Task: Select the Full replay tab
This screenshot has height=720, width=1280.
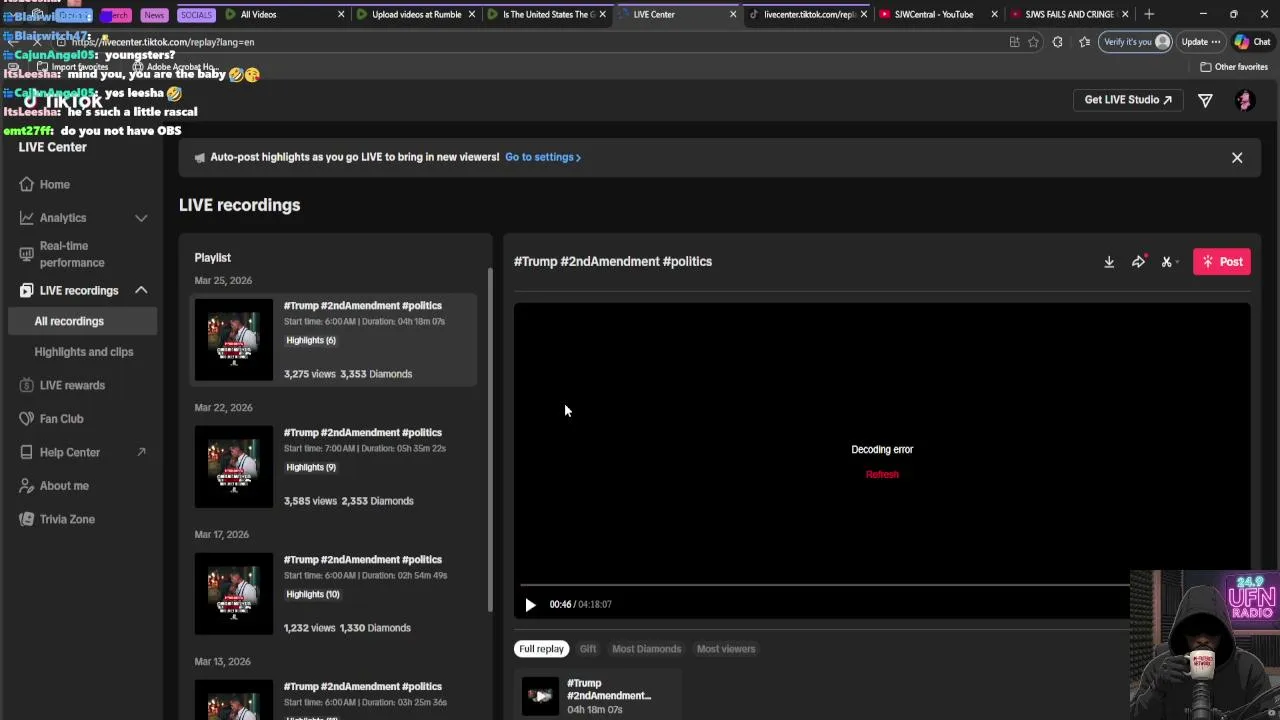Action: tap(541, 649)
